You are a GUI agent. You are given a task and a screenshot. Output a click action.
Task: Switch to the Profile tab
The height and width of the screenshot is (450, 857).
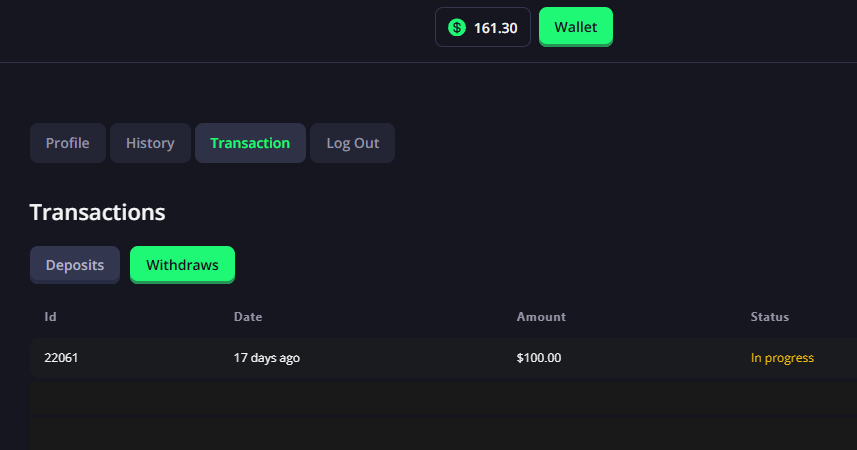tap(68, 143)
